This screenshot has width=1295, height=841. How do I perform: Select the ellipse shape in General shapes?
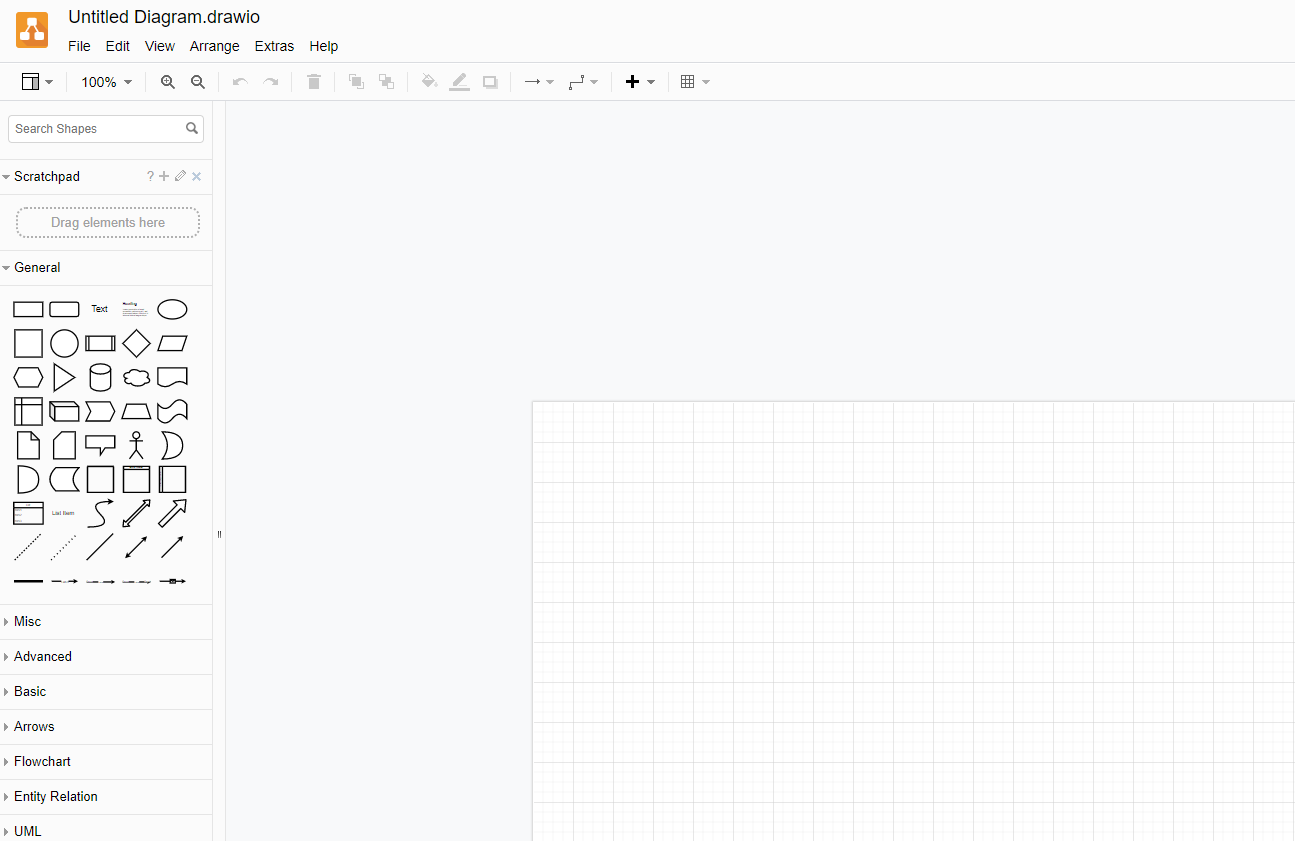172,309
